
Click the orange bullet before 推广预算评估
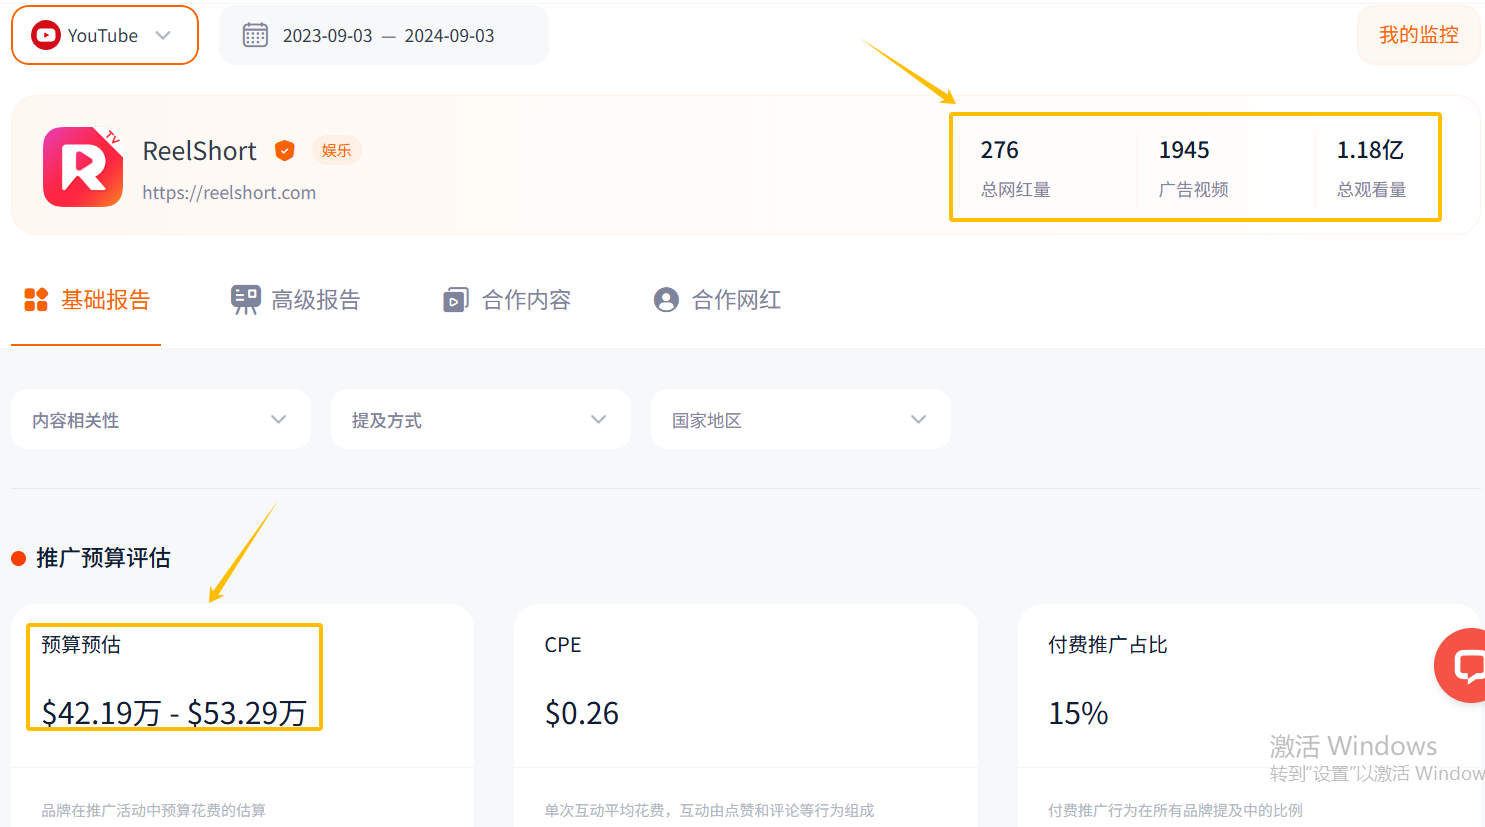click(x=19, y=559)
